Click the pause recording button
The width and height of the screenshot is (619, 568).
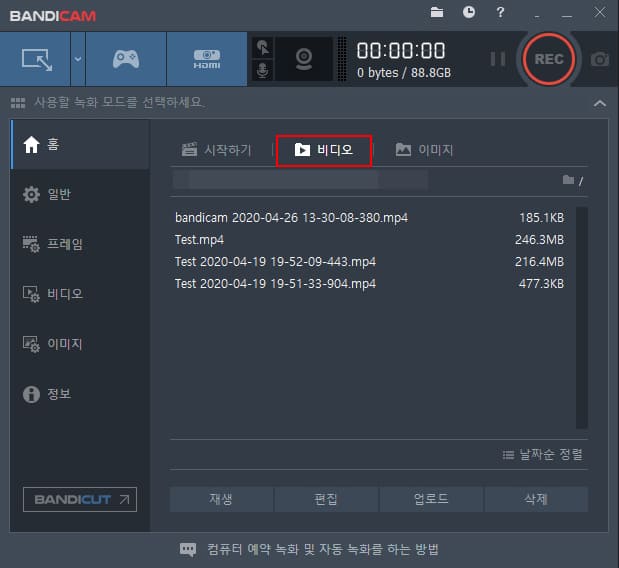pyautogui.click(x=497, y=59)
